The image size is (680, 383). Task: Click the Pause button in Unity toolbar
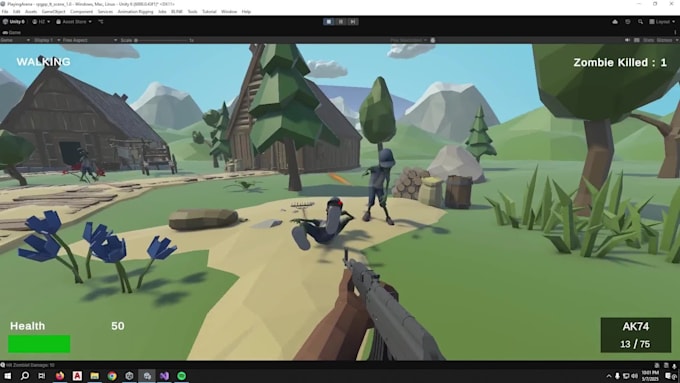coord(341,21)
